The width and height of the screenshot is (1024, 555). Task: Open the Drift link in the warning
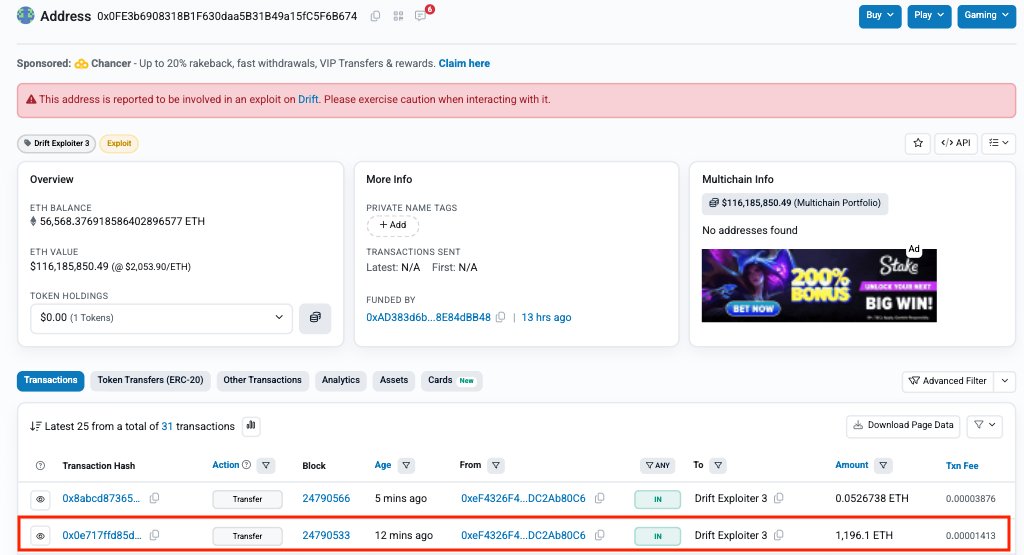308,100
